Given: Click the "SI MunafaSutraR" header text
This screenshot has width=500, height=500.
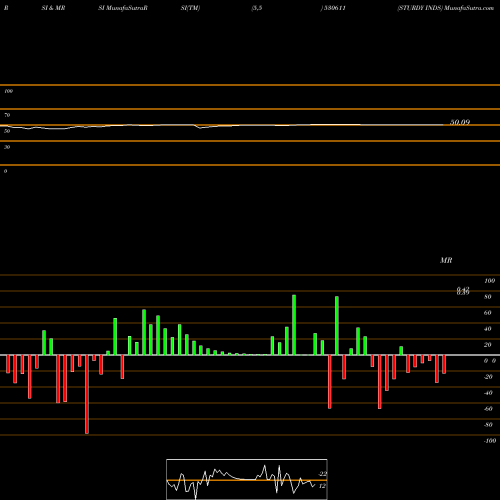Looking at the screenshot, I should pyautogui.click(x=123, y=8).
